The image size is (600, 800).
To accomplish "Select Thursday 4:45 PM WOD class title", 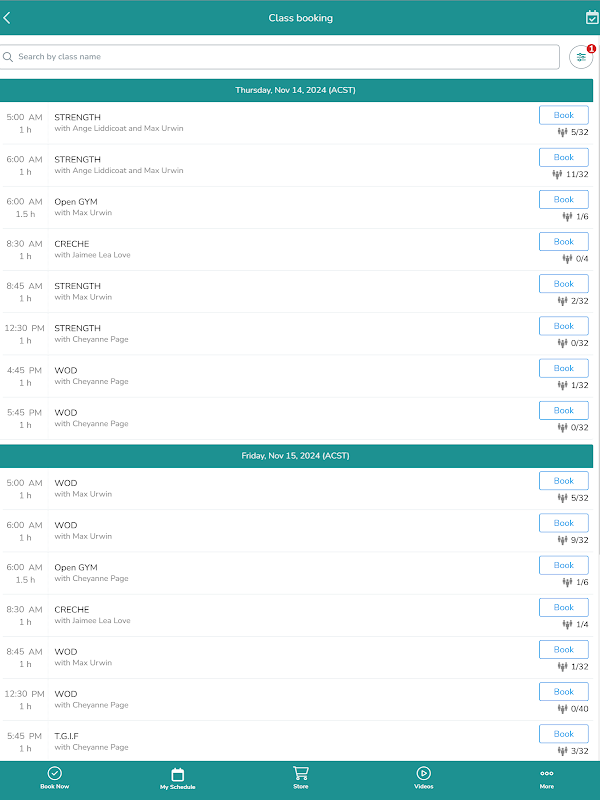I will (66, 370).
